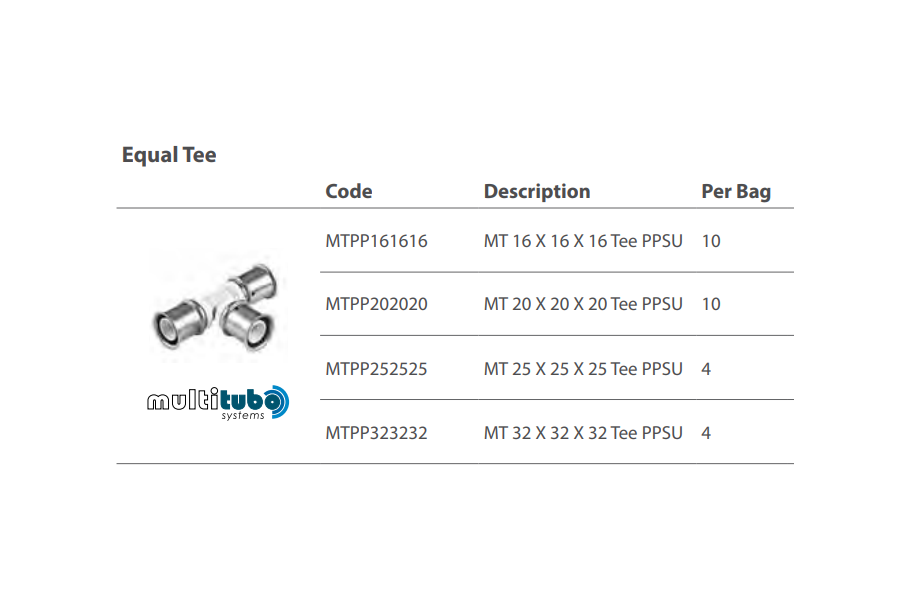Click the word systems under the logo
This screenshot has width=900, height=600.
click(x=243, y=416)
